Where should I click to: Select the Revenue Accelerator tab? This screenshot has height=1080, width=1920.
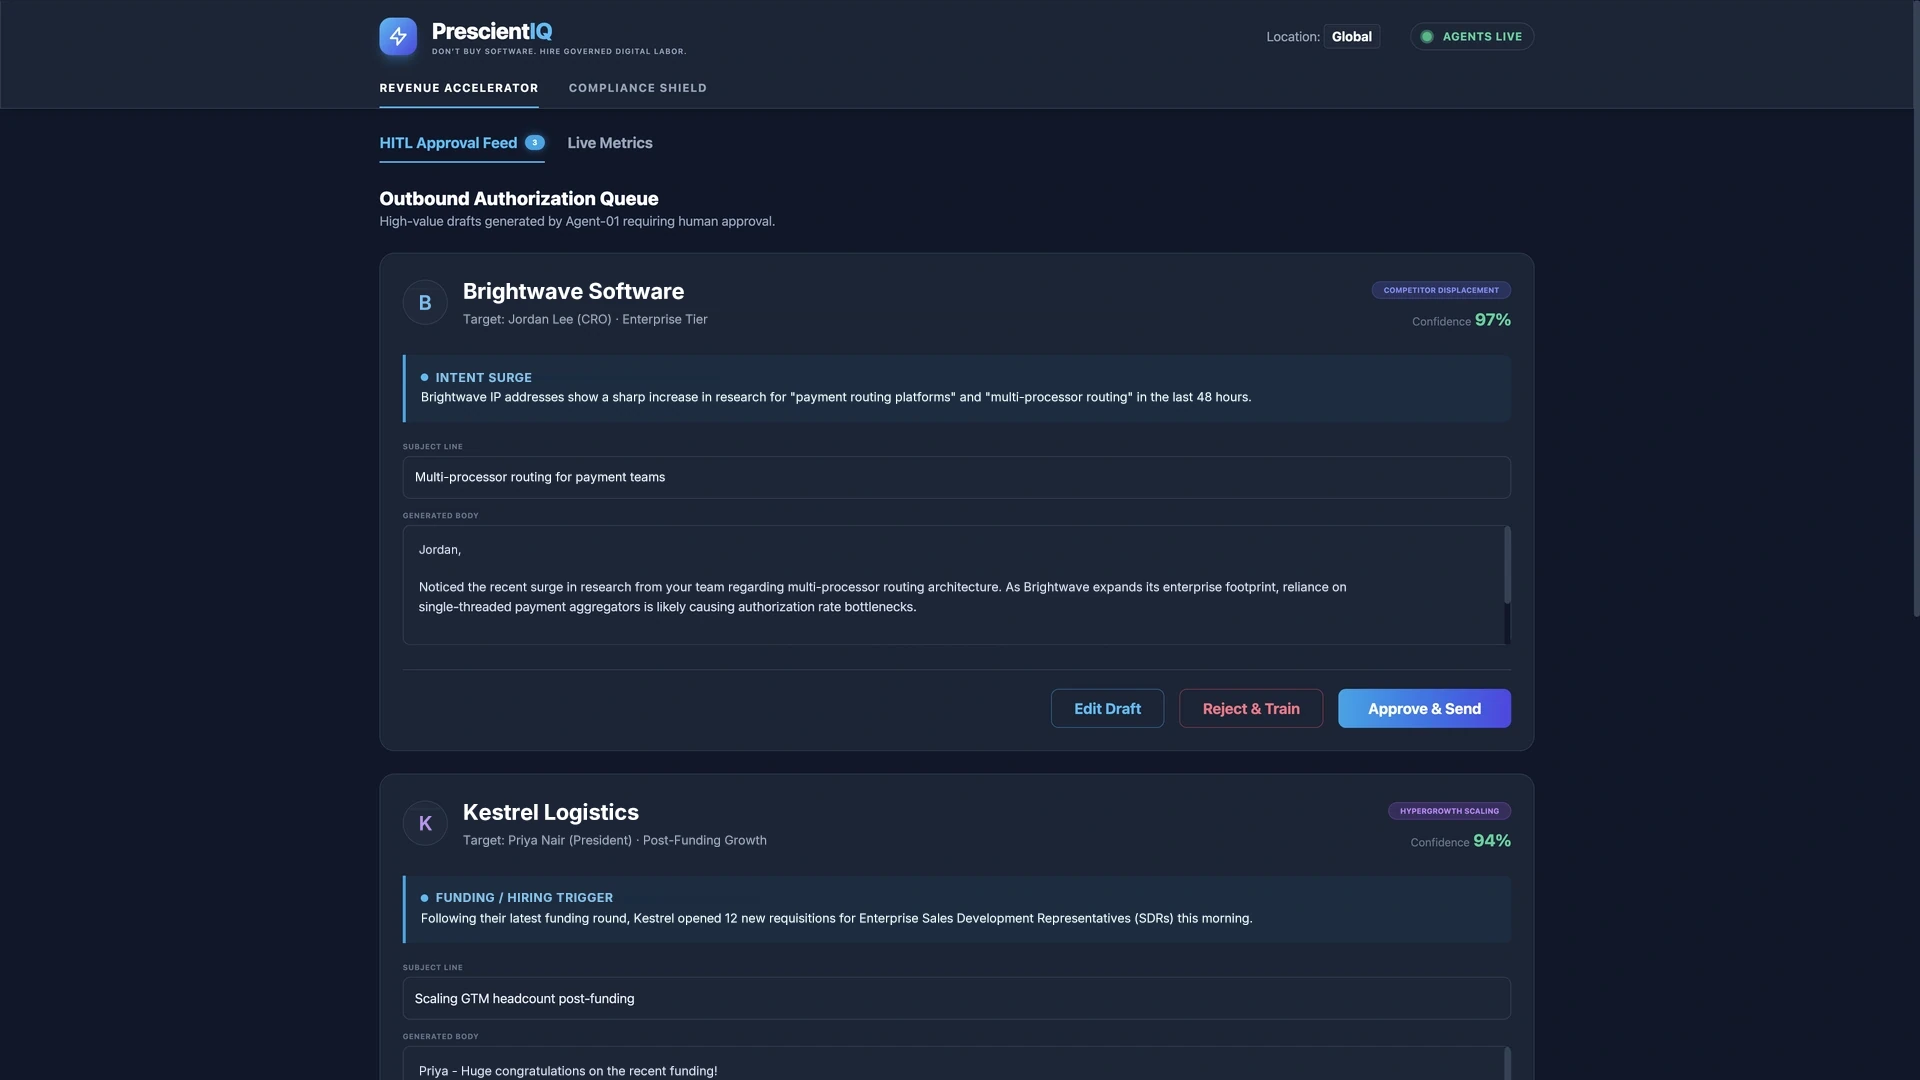pos(459,88)
